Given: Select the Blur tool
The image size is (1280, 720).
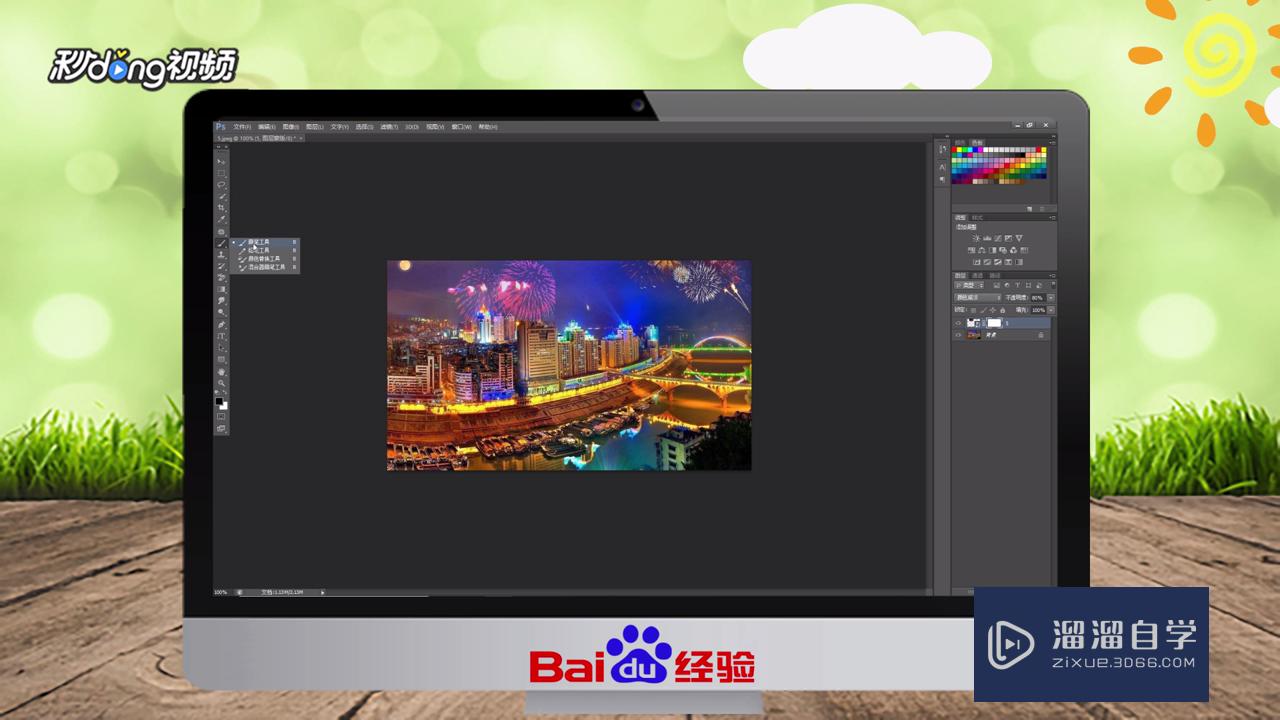Looking at the screenshot, I should click(x=221, y=300).
